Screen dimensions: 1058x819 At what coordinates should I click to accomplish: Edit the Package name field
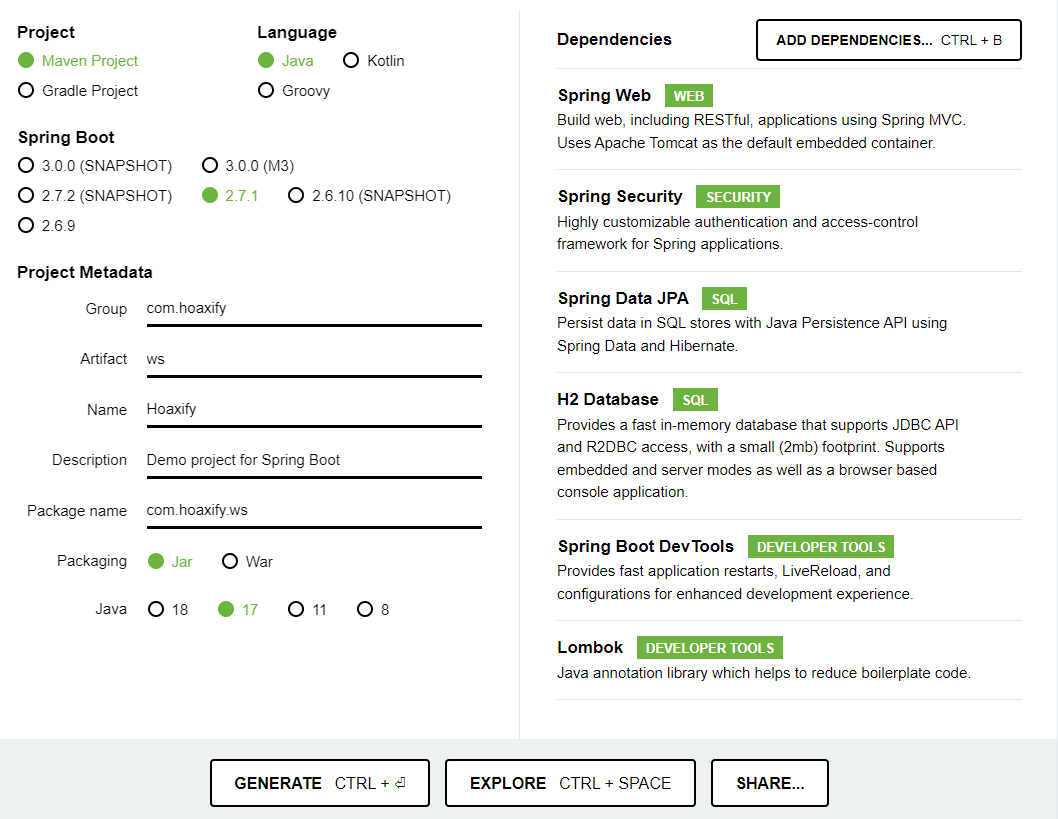point(313,511)
